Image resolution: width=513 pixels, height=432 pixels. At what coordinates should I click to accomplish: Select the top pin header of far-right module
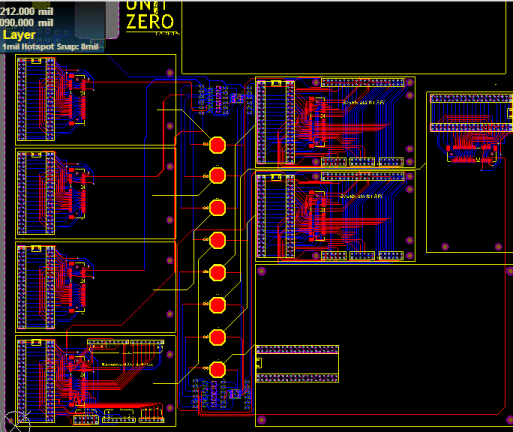point(471,98)
